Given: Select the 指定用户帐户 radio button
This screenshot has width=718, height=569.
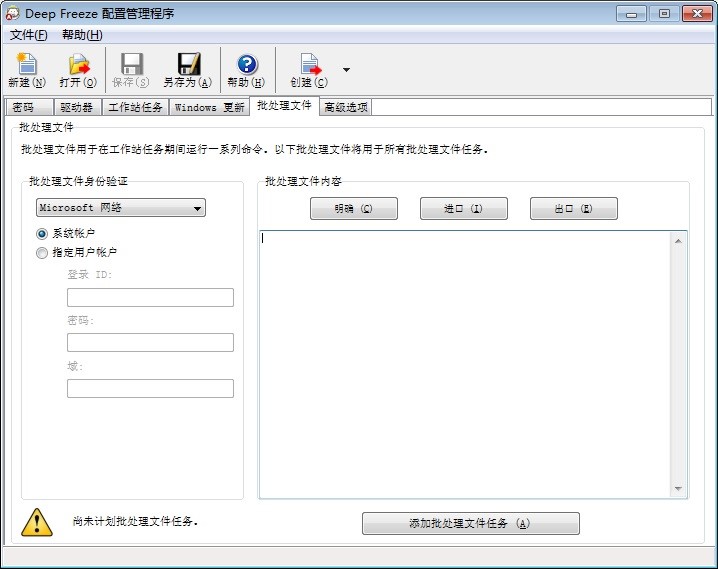Looking at the screenshot, I should [x=42, y=253].
